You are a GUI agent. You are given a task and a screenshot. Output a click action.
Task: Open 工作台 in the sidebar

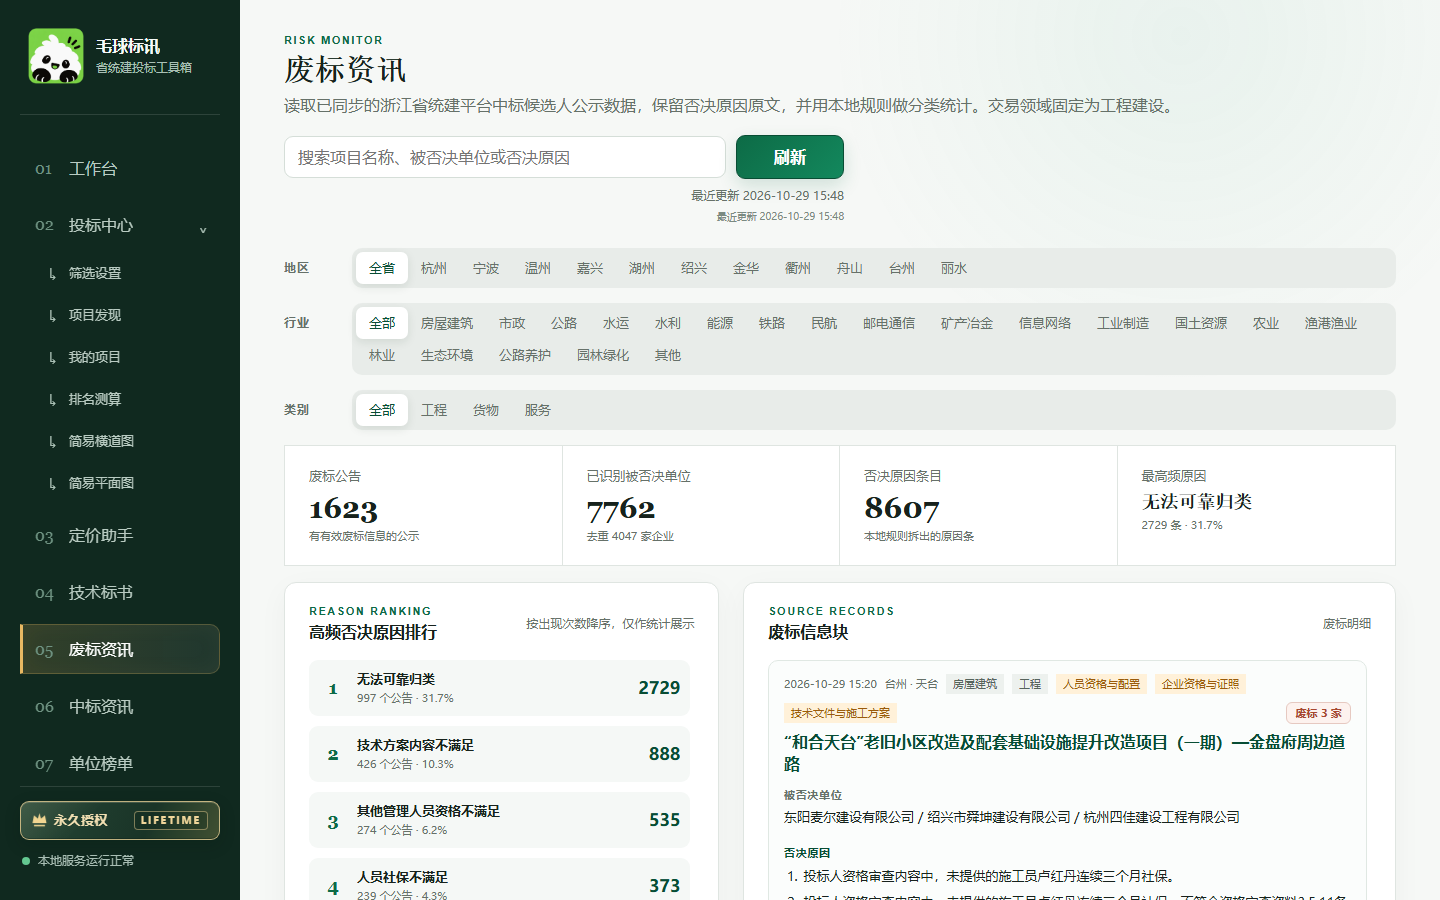(x=120, y=169)
